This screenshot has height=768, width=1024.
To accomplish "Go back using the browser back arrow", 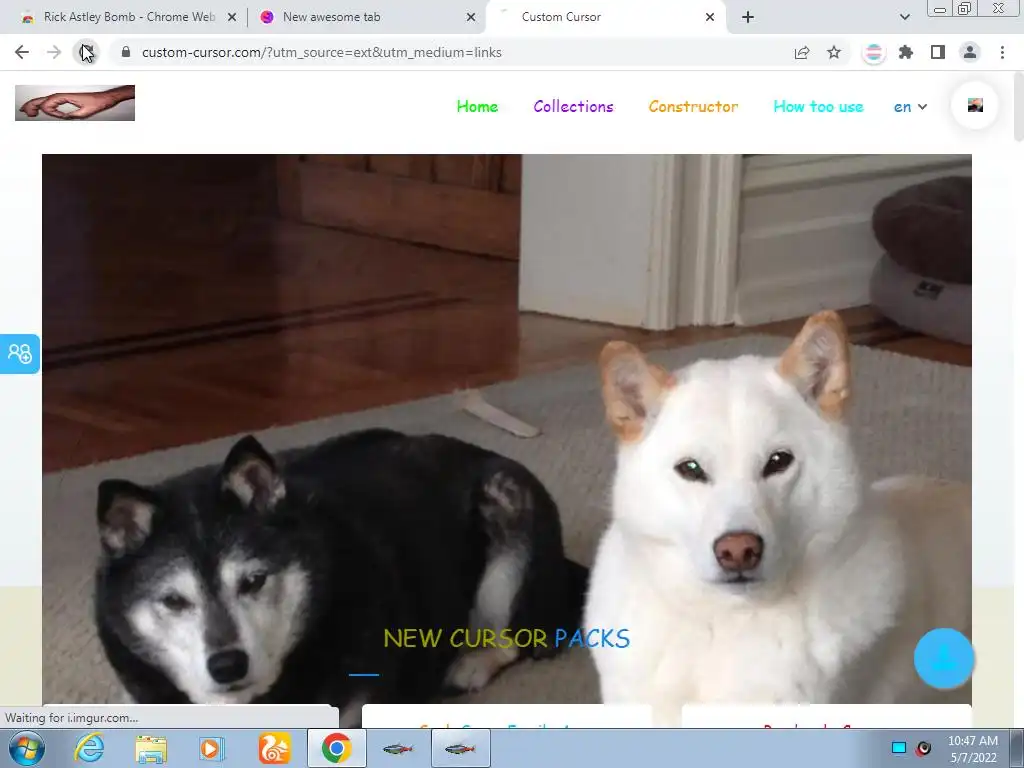I will 22,52.
